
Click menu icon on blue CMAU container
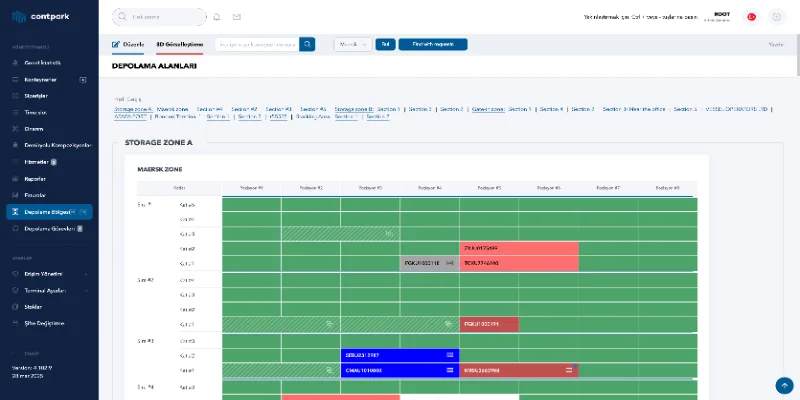449,370
